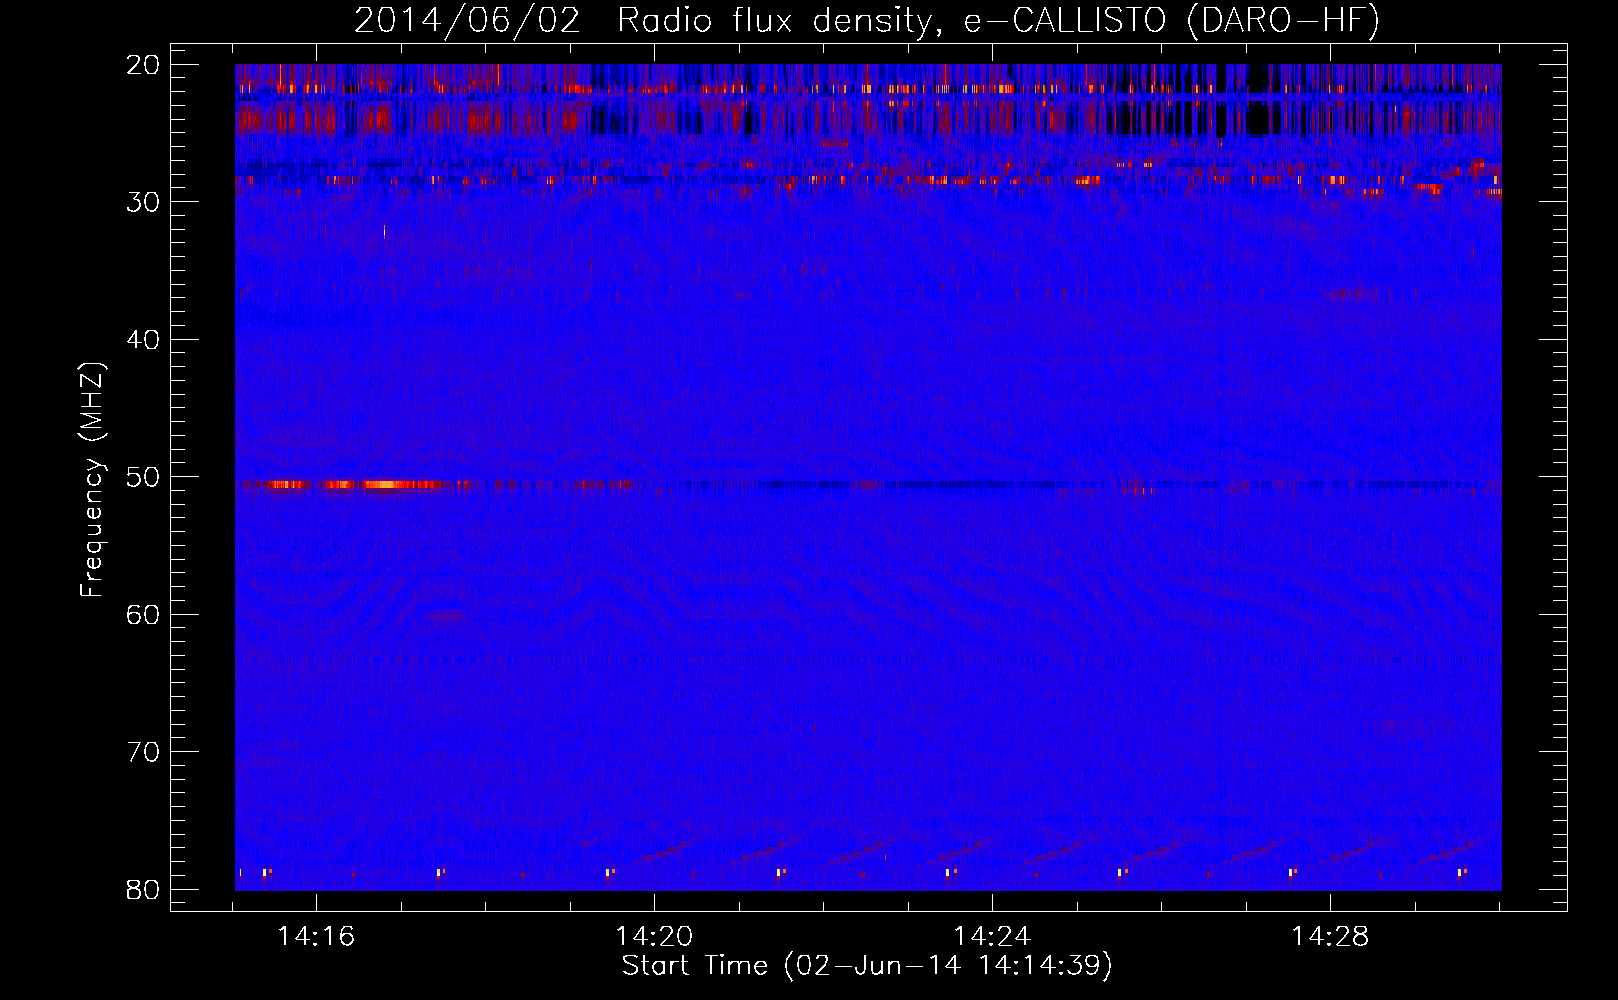Screen dimensions: 1618x1000
Task: Select the 80 frequency tick label
Action: (143, 890)
